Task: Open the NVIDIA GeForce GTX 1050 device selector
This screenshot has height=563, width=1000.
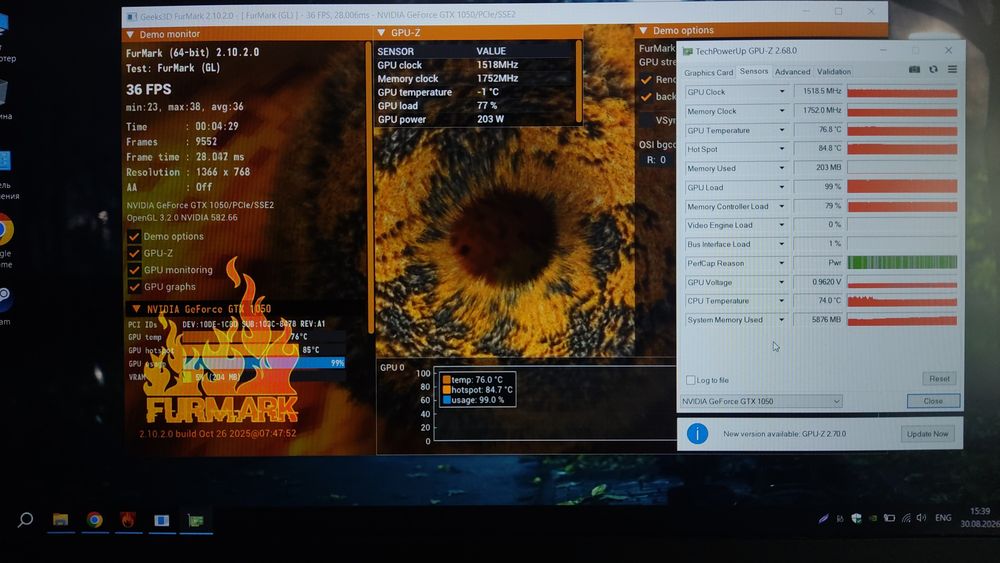Action: (x=761, y=401)
